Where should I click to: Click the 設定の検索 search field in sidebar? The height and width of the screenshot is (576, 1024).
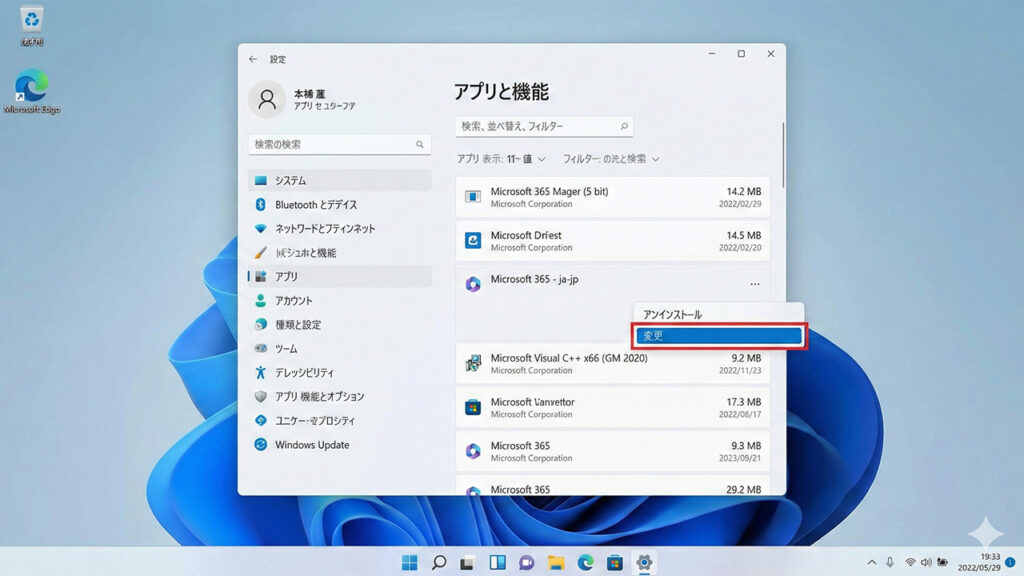pyautogui.click(x=339, y=145)
